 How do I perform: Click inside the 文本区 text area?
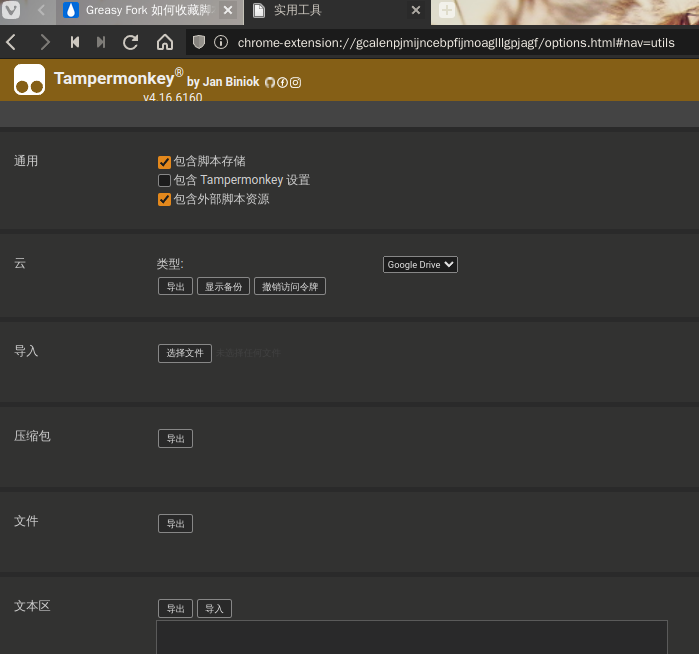pos(411,637)
